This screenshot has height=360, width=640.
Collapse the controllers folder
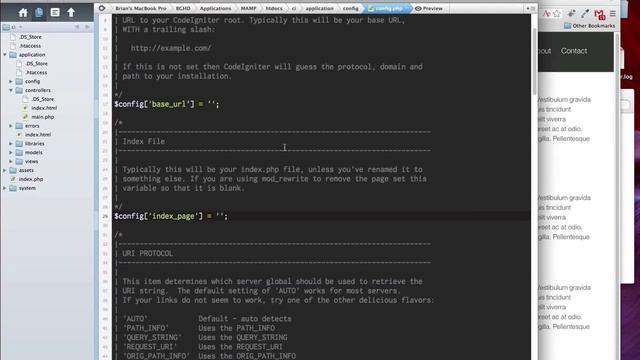pos(11,90)
